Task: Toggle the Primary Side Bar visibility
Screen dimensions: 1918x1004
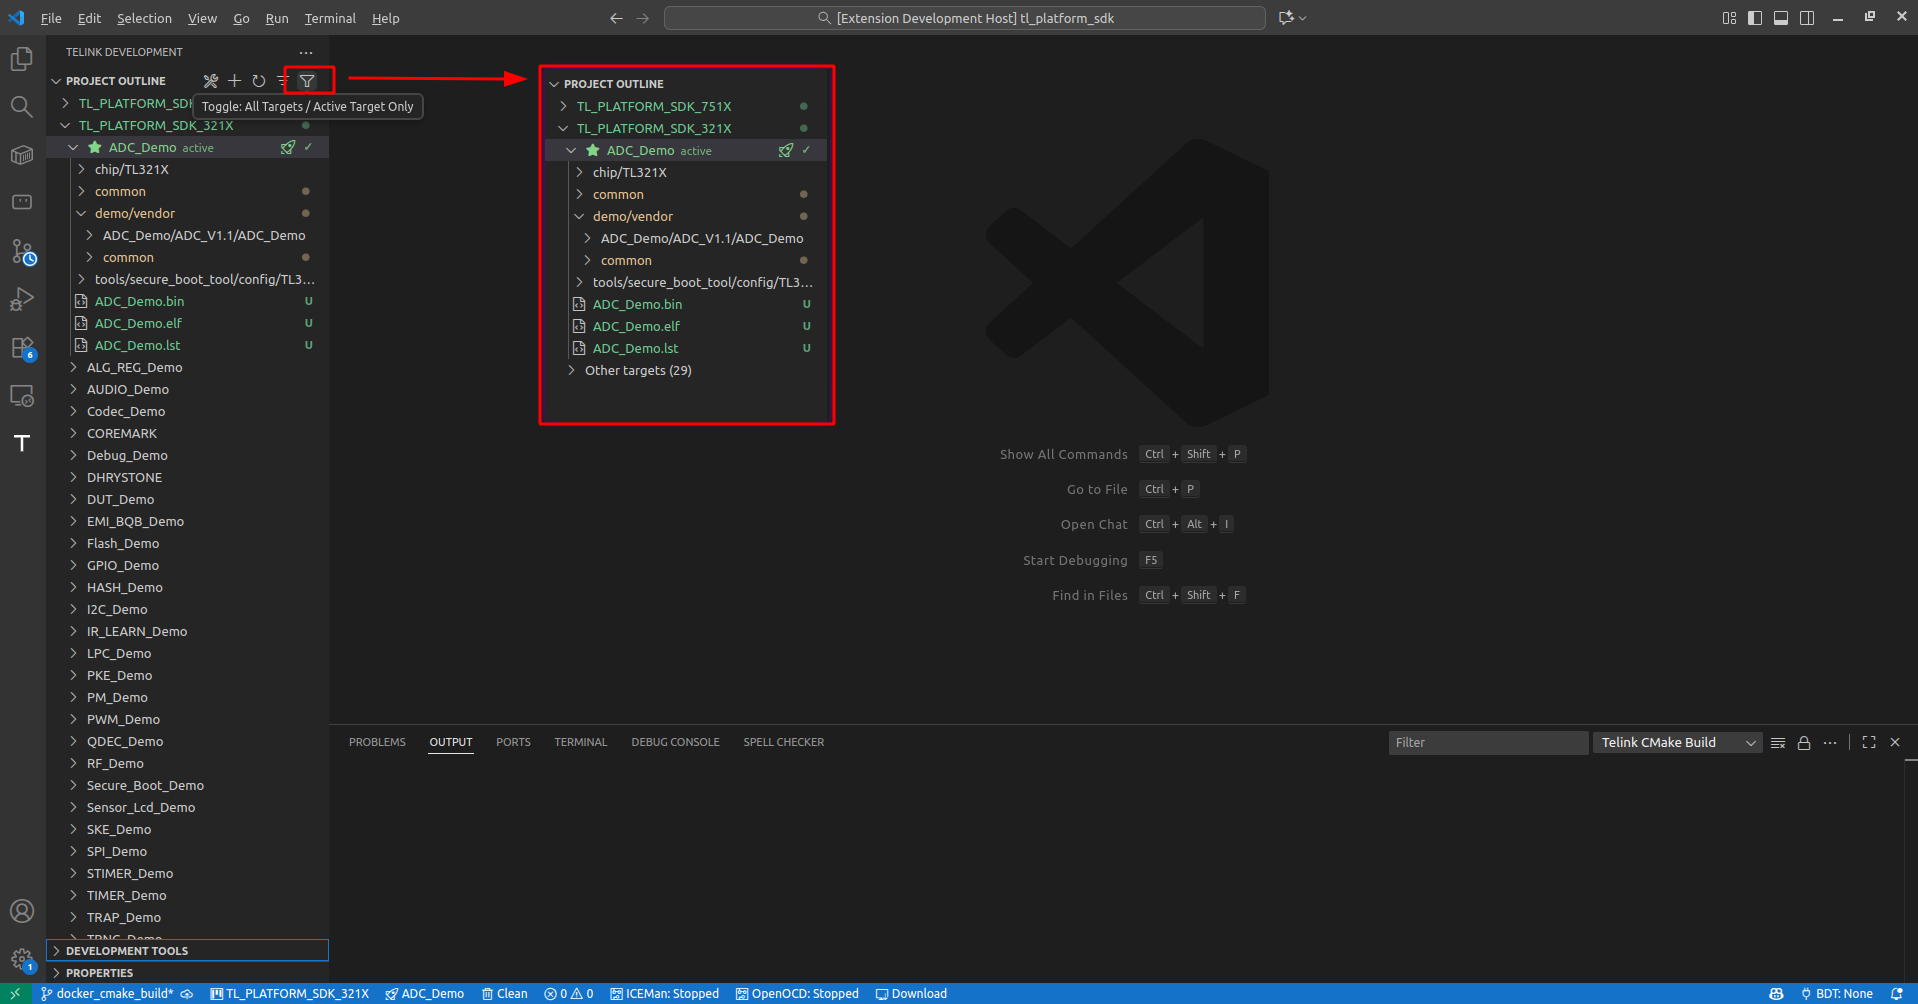Action: point(1755,18)
